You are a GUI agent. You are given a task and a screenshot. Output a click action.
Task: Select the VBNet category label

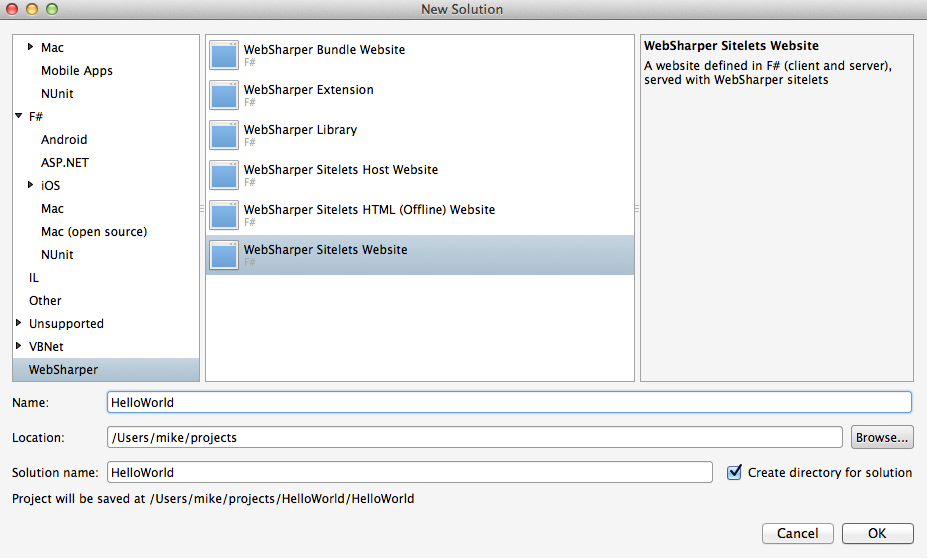[x=46, y=347]
